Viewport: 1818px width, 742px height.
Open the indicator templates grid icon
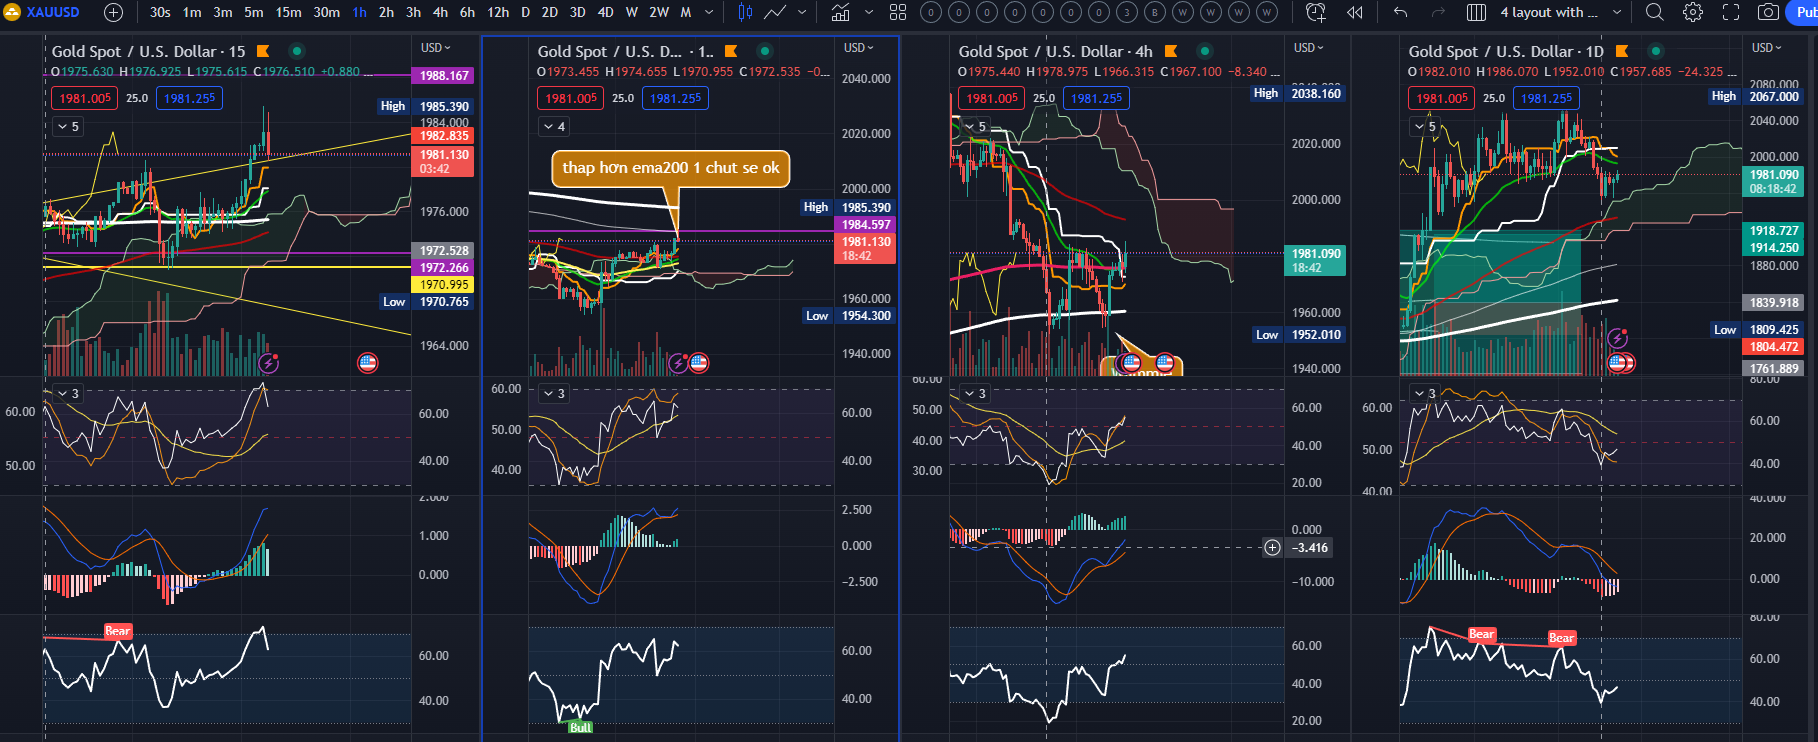tap(898, 12)
